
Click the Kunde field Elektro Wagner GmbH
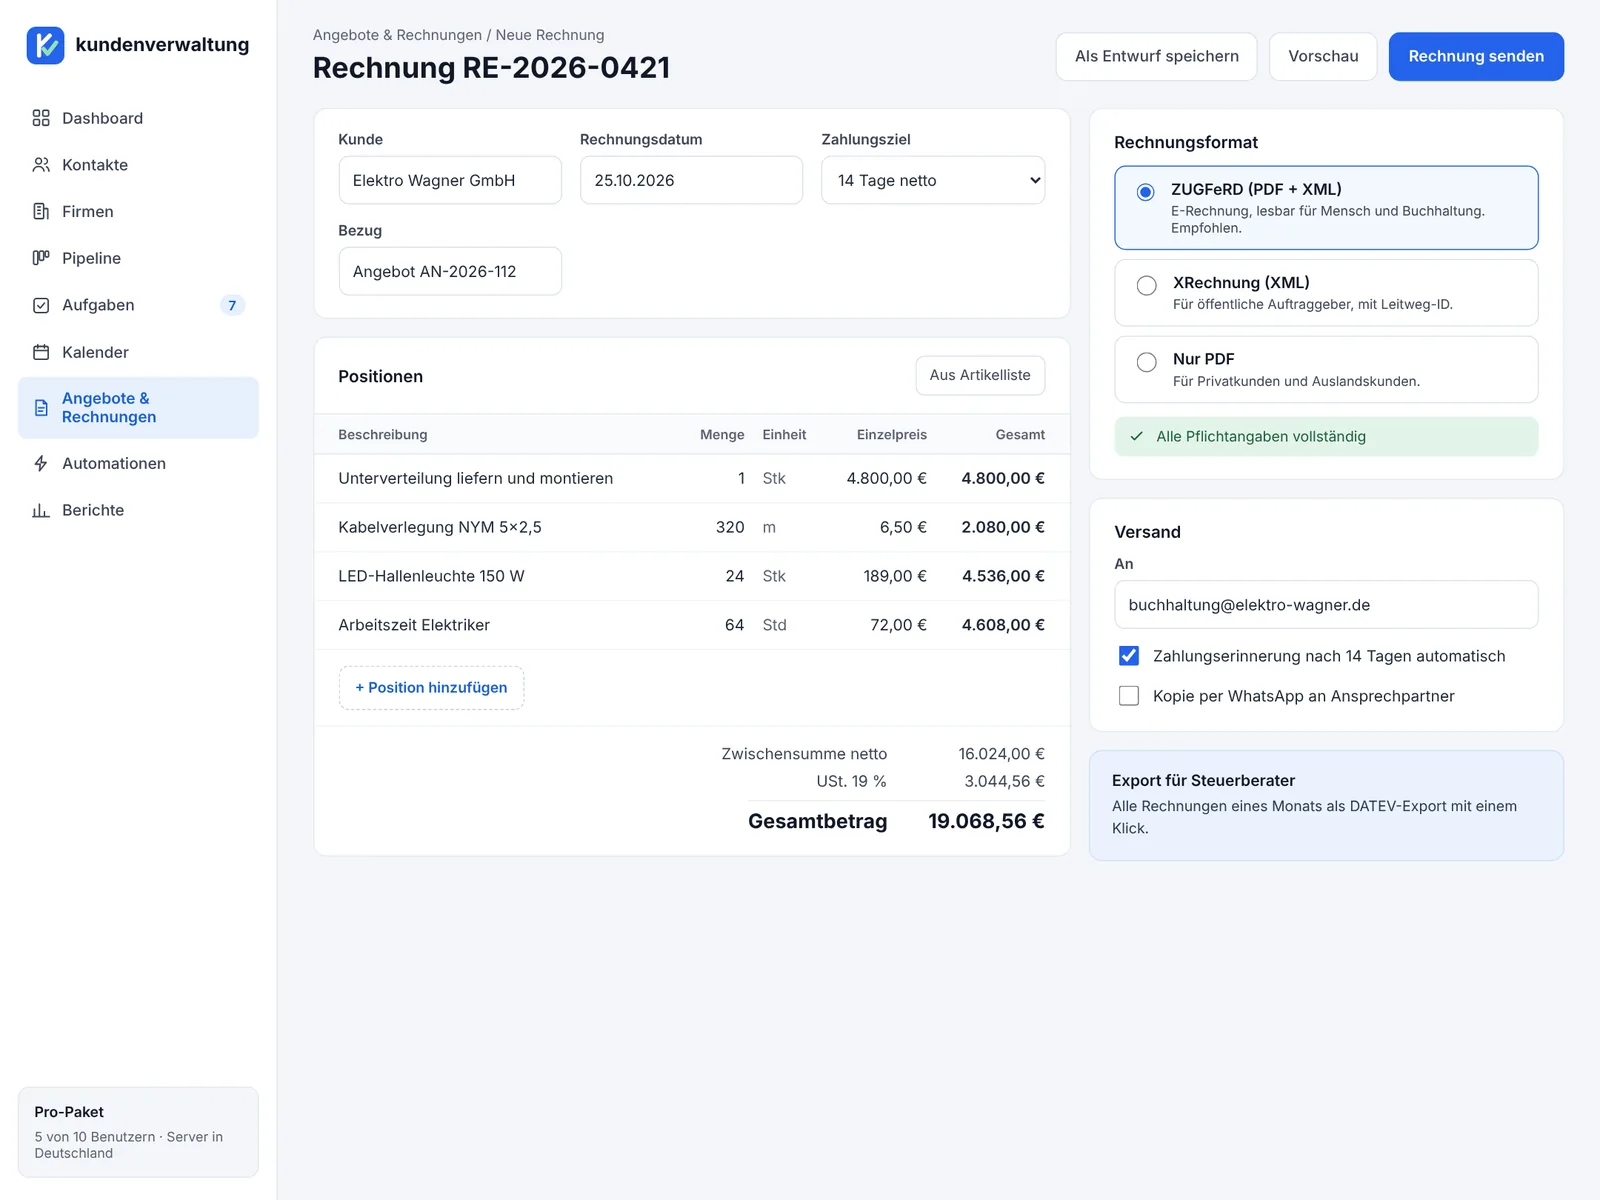(450, 180)
